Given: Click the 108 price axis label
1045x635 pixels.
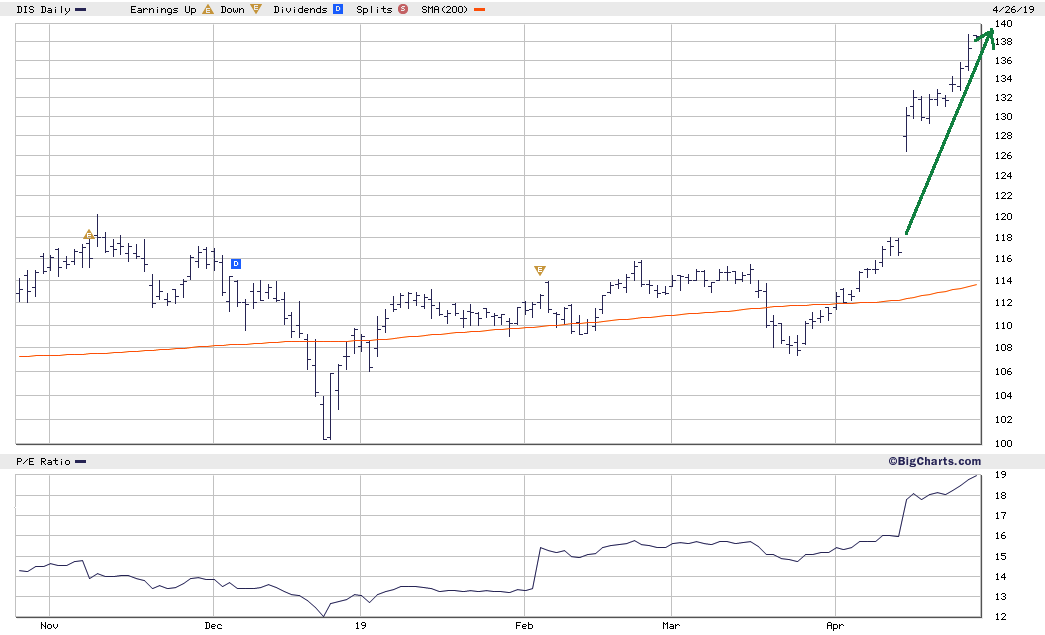Looking at the screenshot, I should coord(1004,347).
